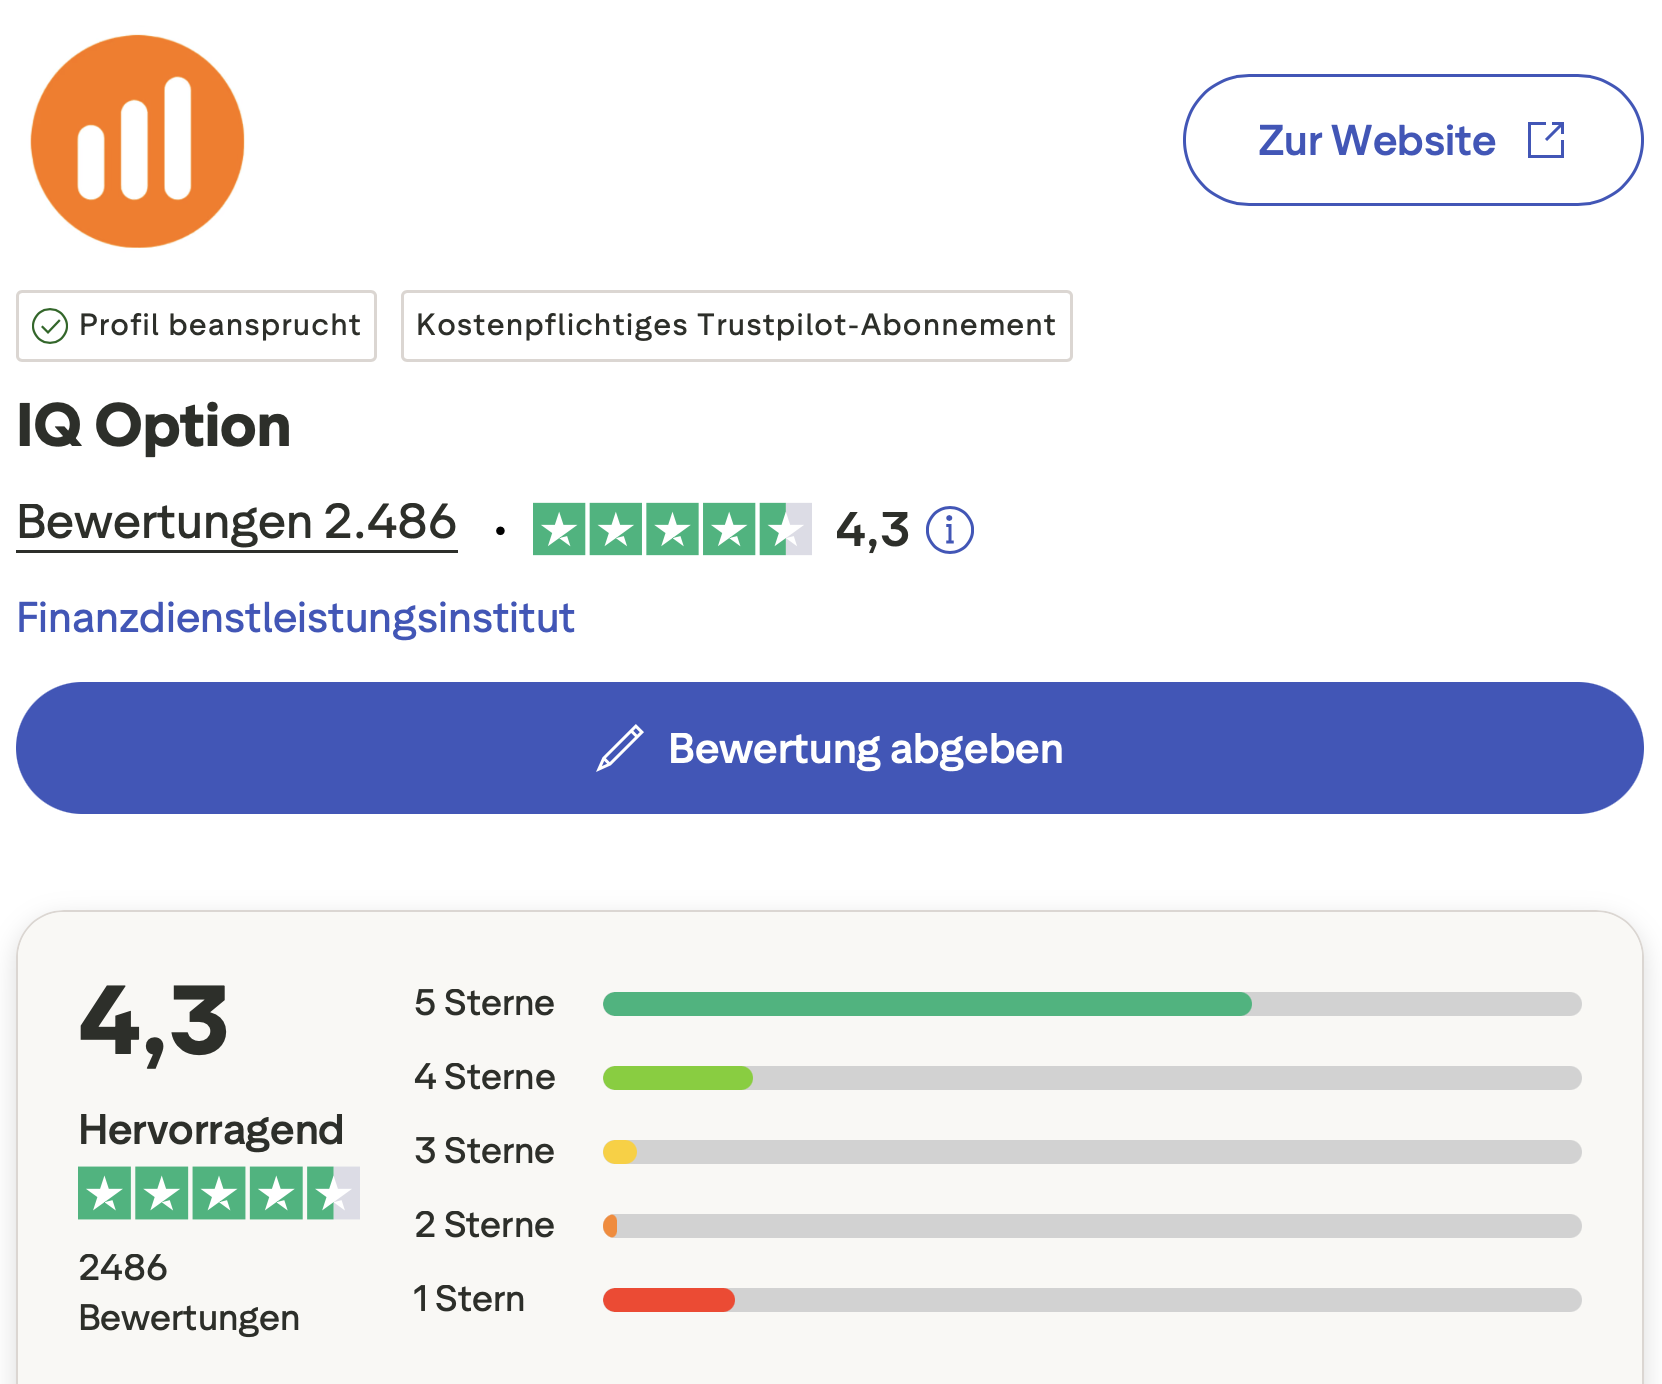The width and height of the screenshot is (1662, 1384).
Task: Filter reviews by 5 Sterne
Action: click(484, 1003)
